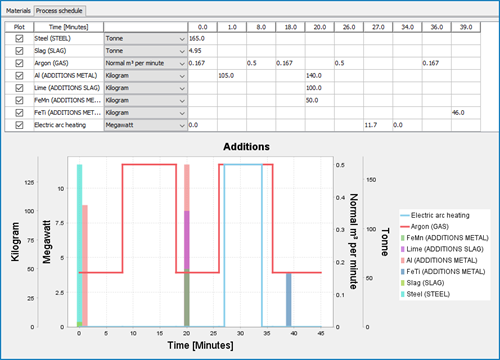Select the 39.0 time column header
Viewport: 500px width, 360px height.
[x=466, y=27]
